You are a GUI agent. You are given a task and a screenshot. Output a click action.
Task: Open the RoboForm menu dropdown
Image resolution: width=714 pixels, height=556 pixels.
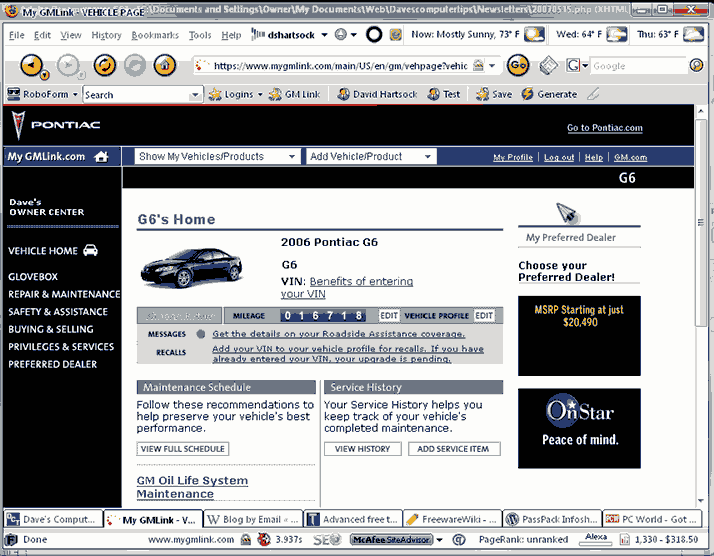tap(75, 94)
